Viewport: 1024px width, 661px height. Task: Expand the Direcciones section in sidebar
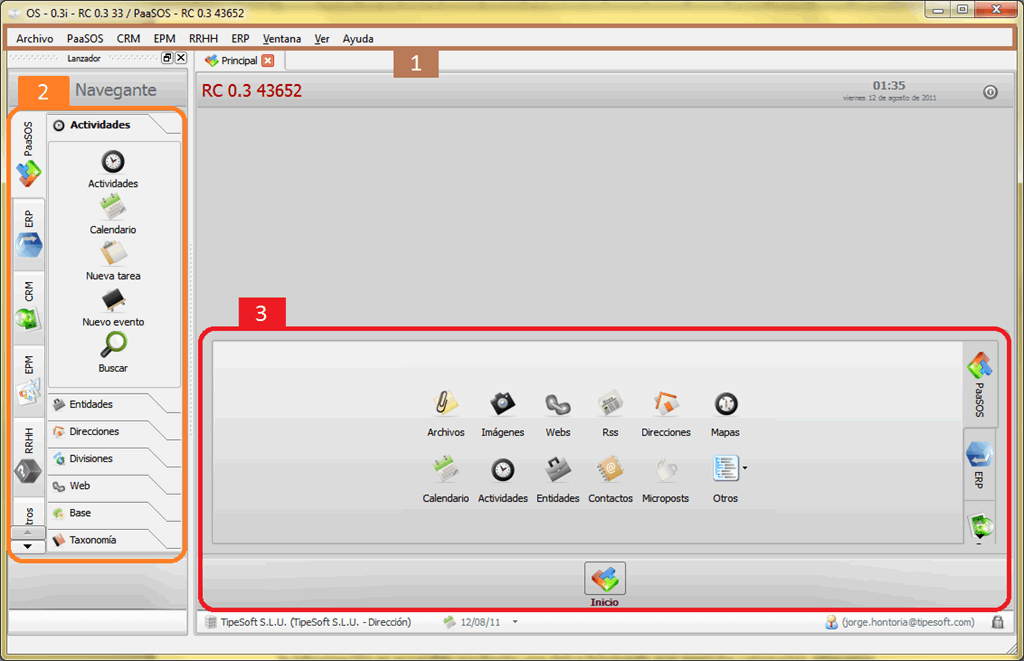[114, 432]
